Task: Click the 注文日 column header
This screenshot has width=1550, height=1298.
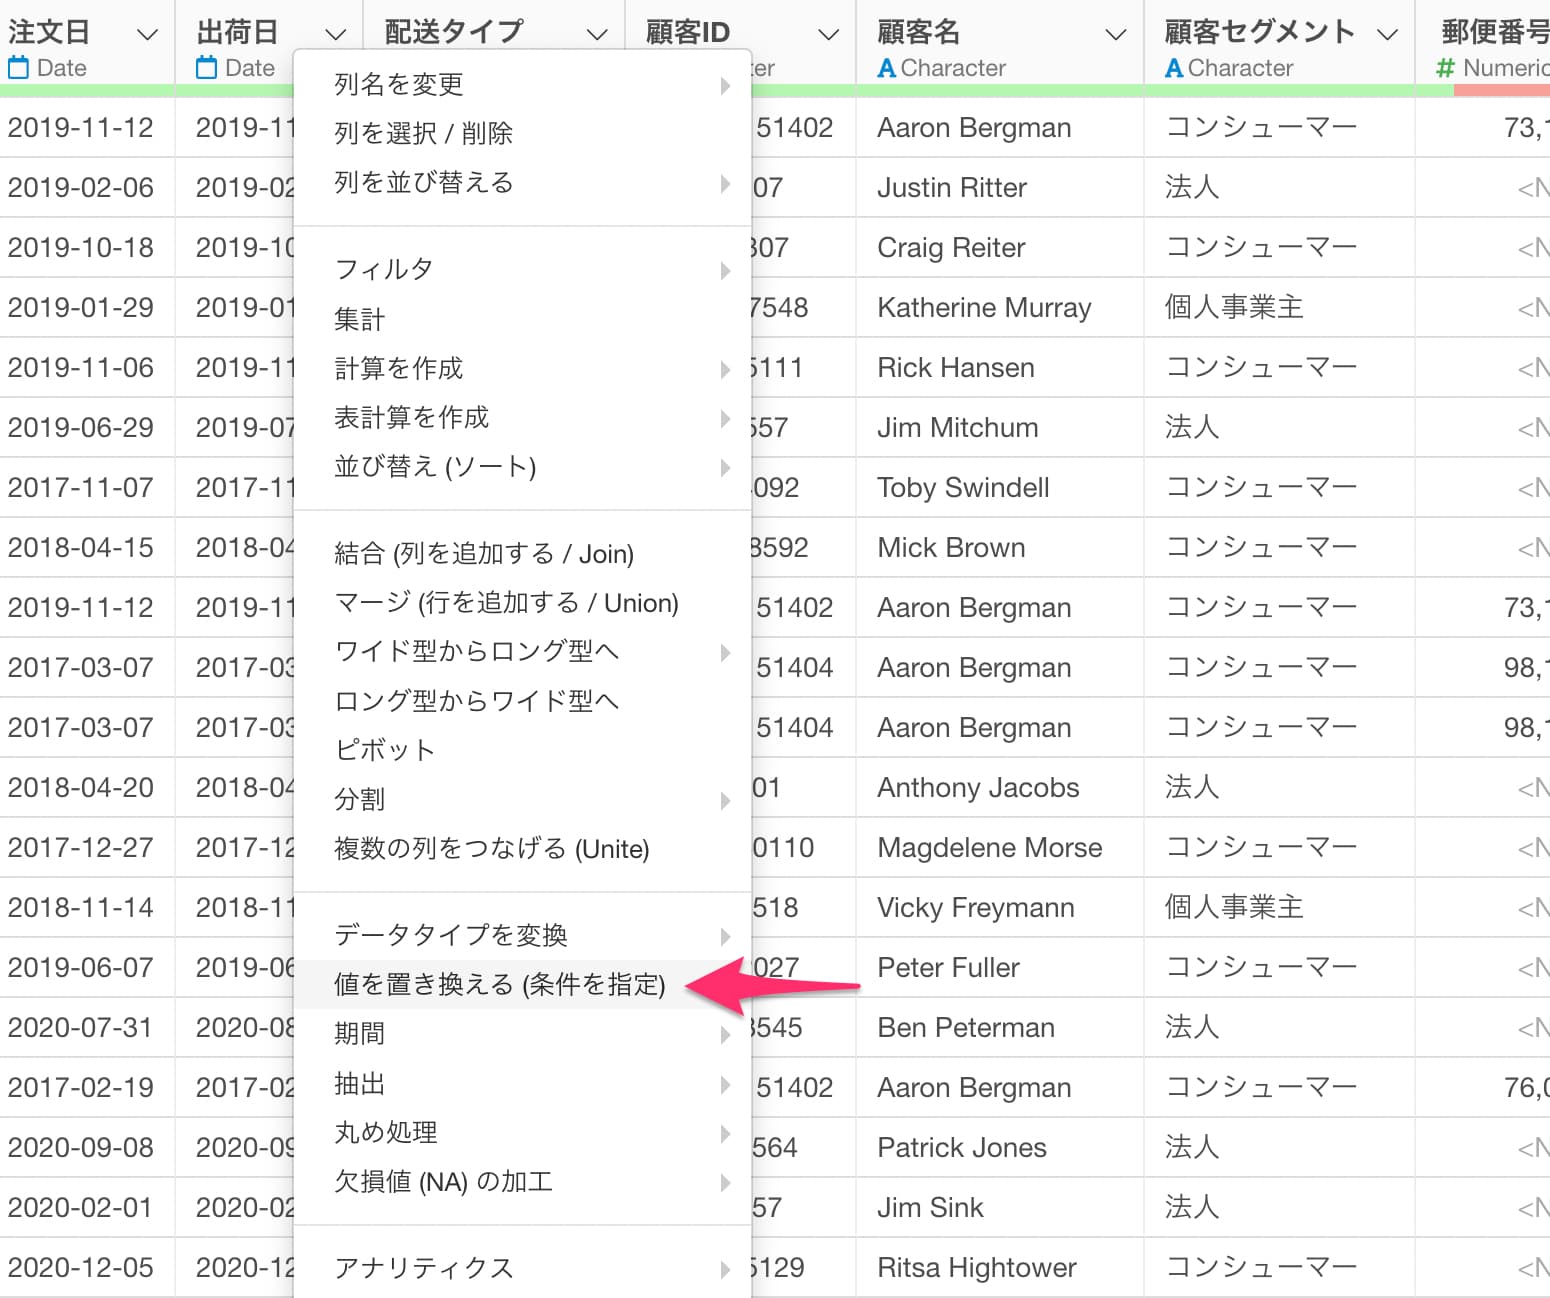Action: (49, 33)
